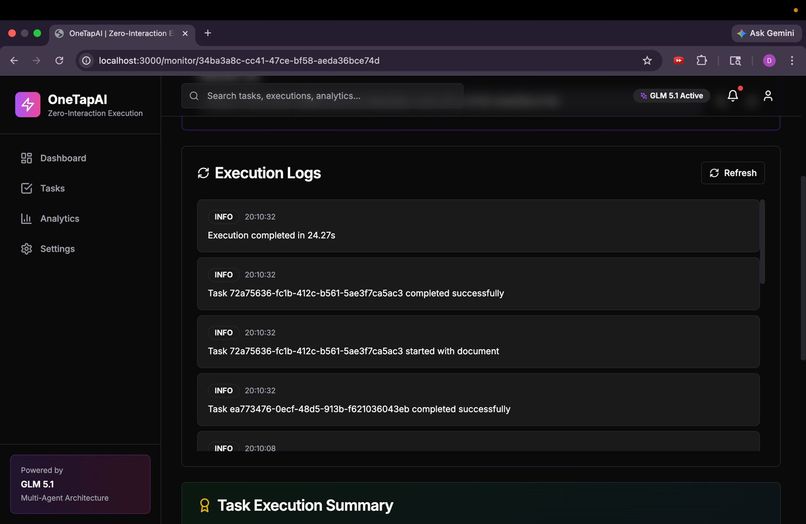Select the 'Task 72a75636... started with document' log entry
806x524 pixels.
tap(478, 342)
